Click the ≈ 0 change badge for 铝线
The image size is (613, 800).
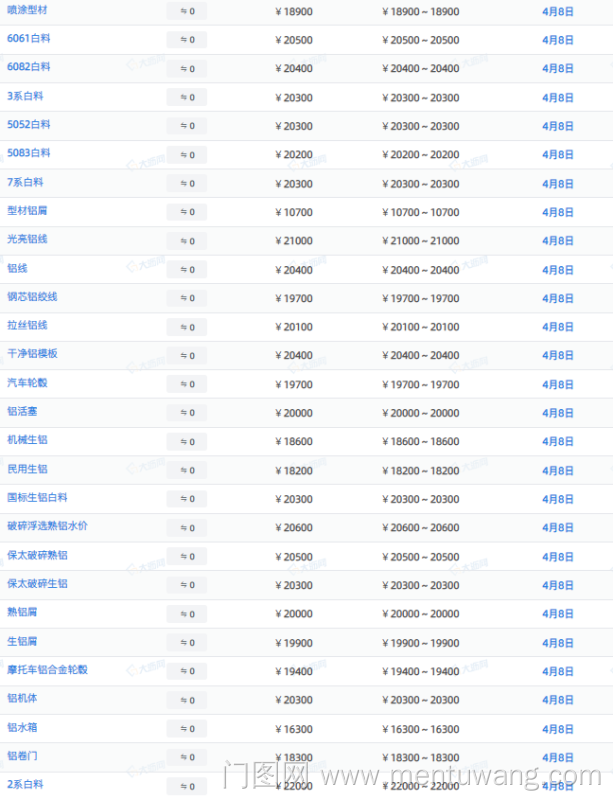(x=187, y=270)
